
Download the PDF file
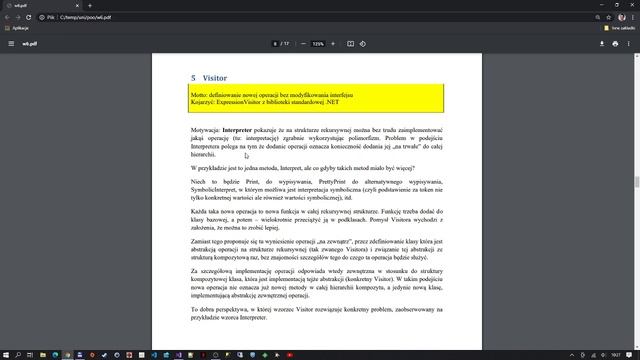coord(602,44)
